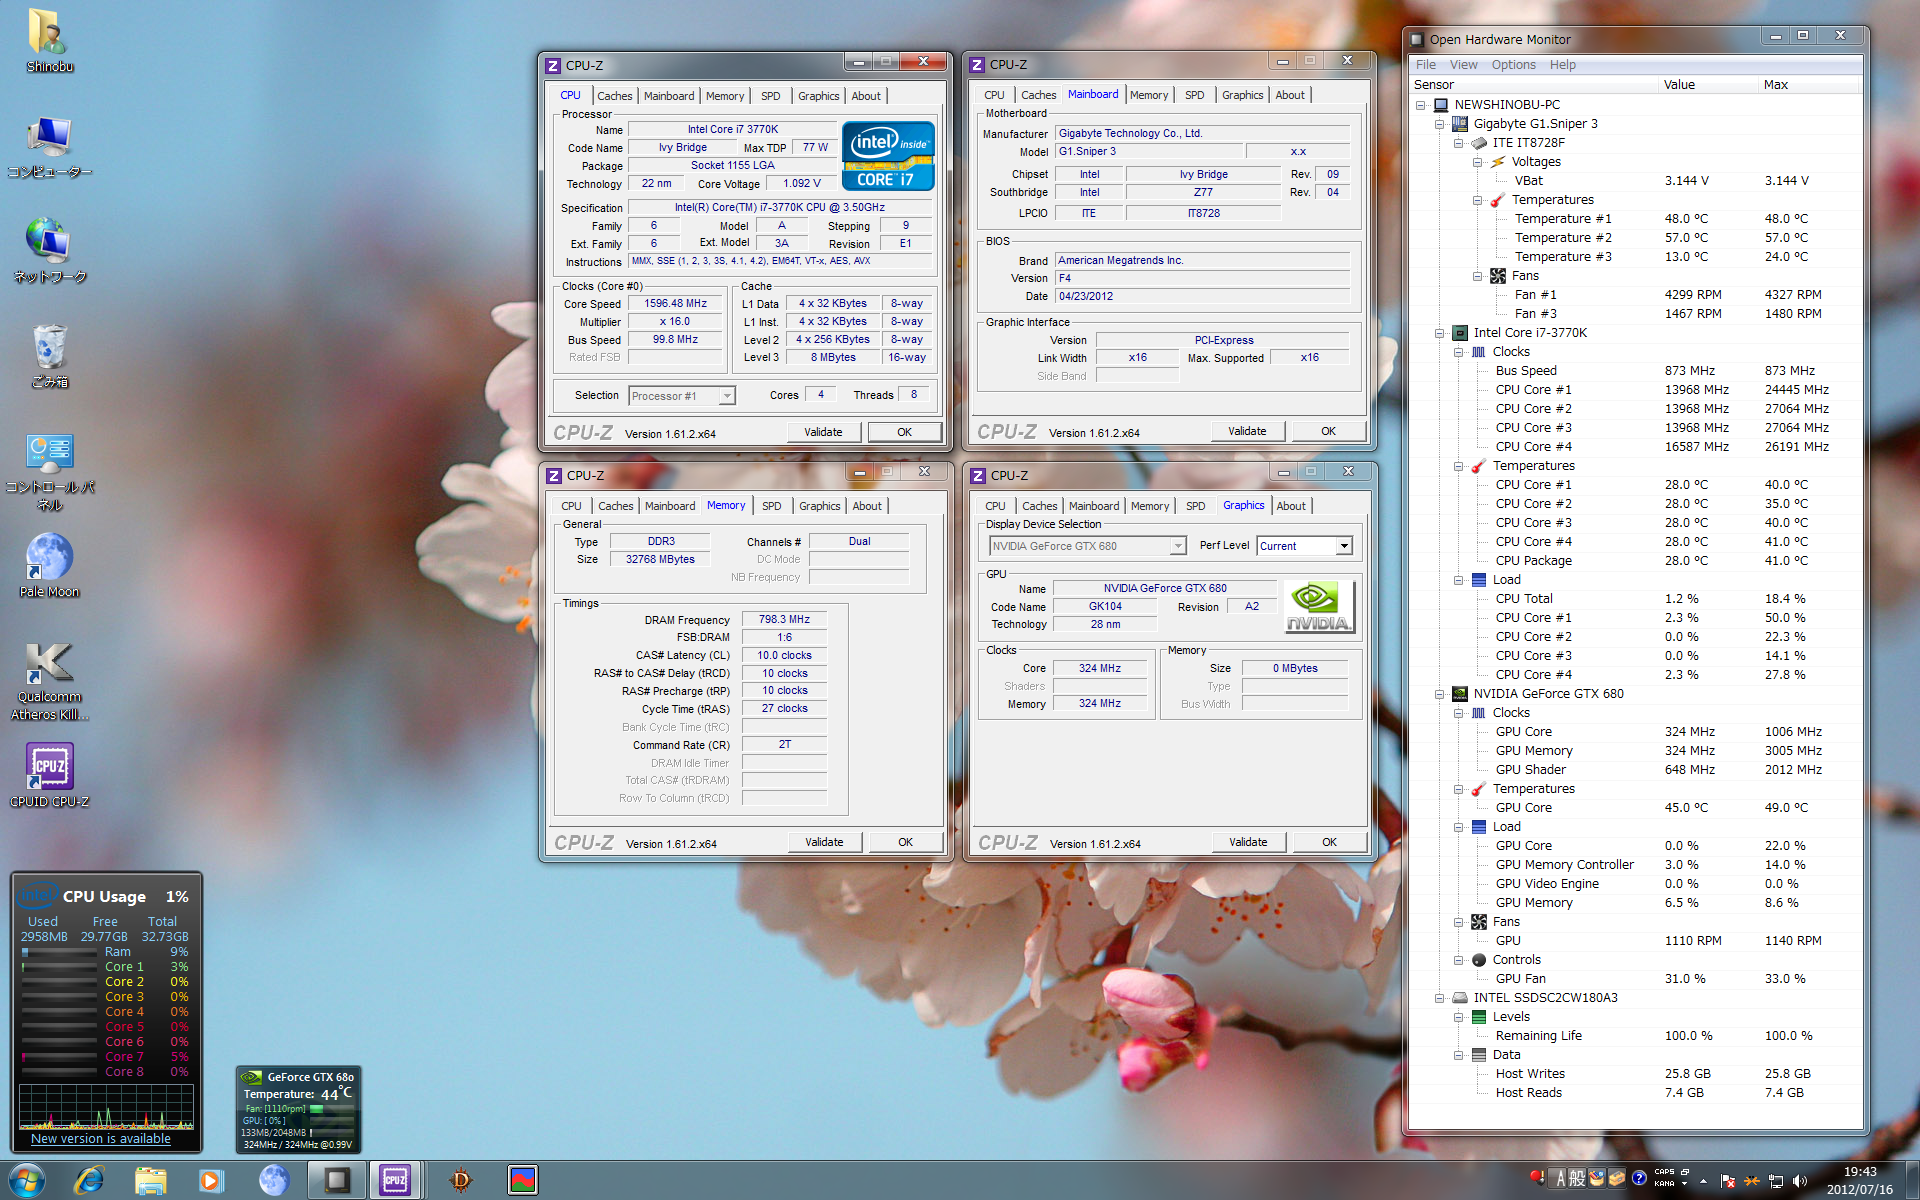The image size is (1920, 1200).
Task: Click the Windows Start orb
Action: click(27, 1180)
